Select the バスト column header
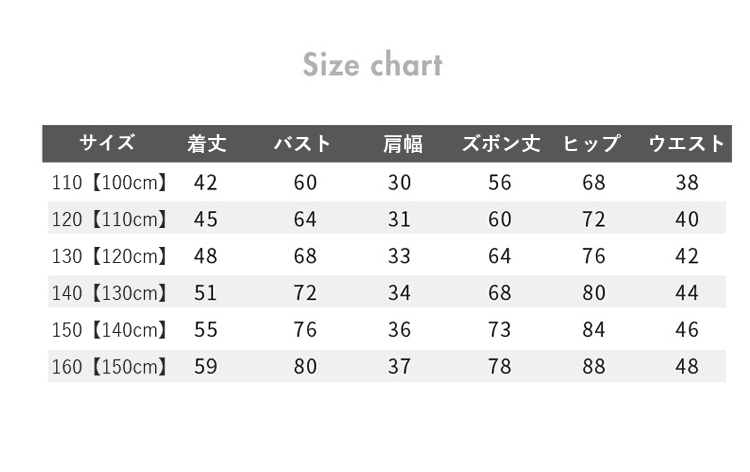The image size is (750, 472). click(x=303, y=144)
